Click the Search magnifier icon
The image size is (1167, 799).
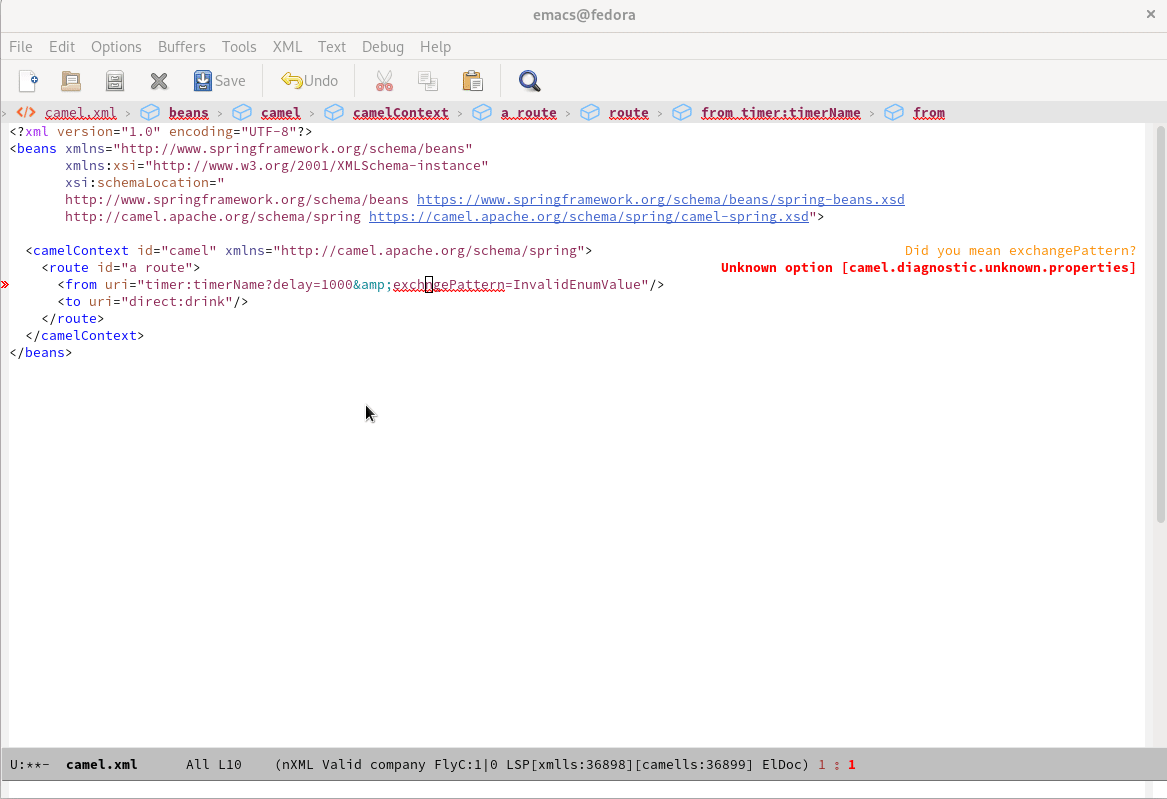[x=529, y=81]
